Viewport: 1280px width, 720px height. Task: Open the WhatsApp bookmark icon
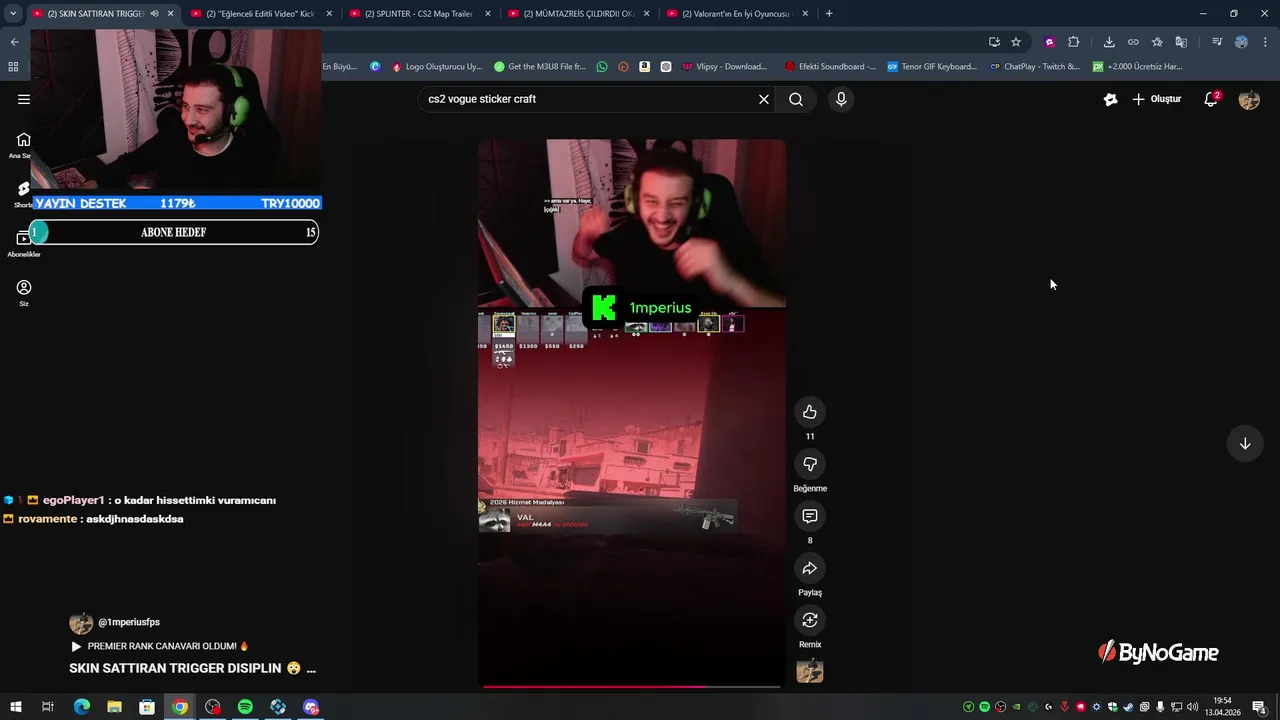(x=602, y=67)
